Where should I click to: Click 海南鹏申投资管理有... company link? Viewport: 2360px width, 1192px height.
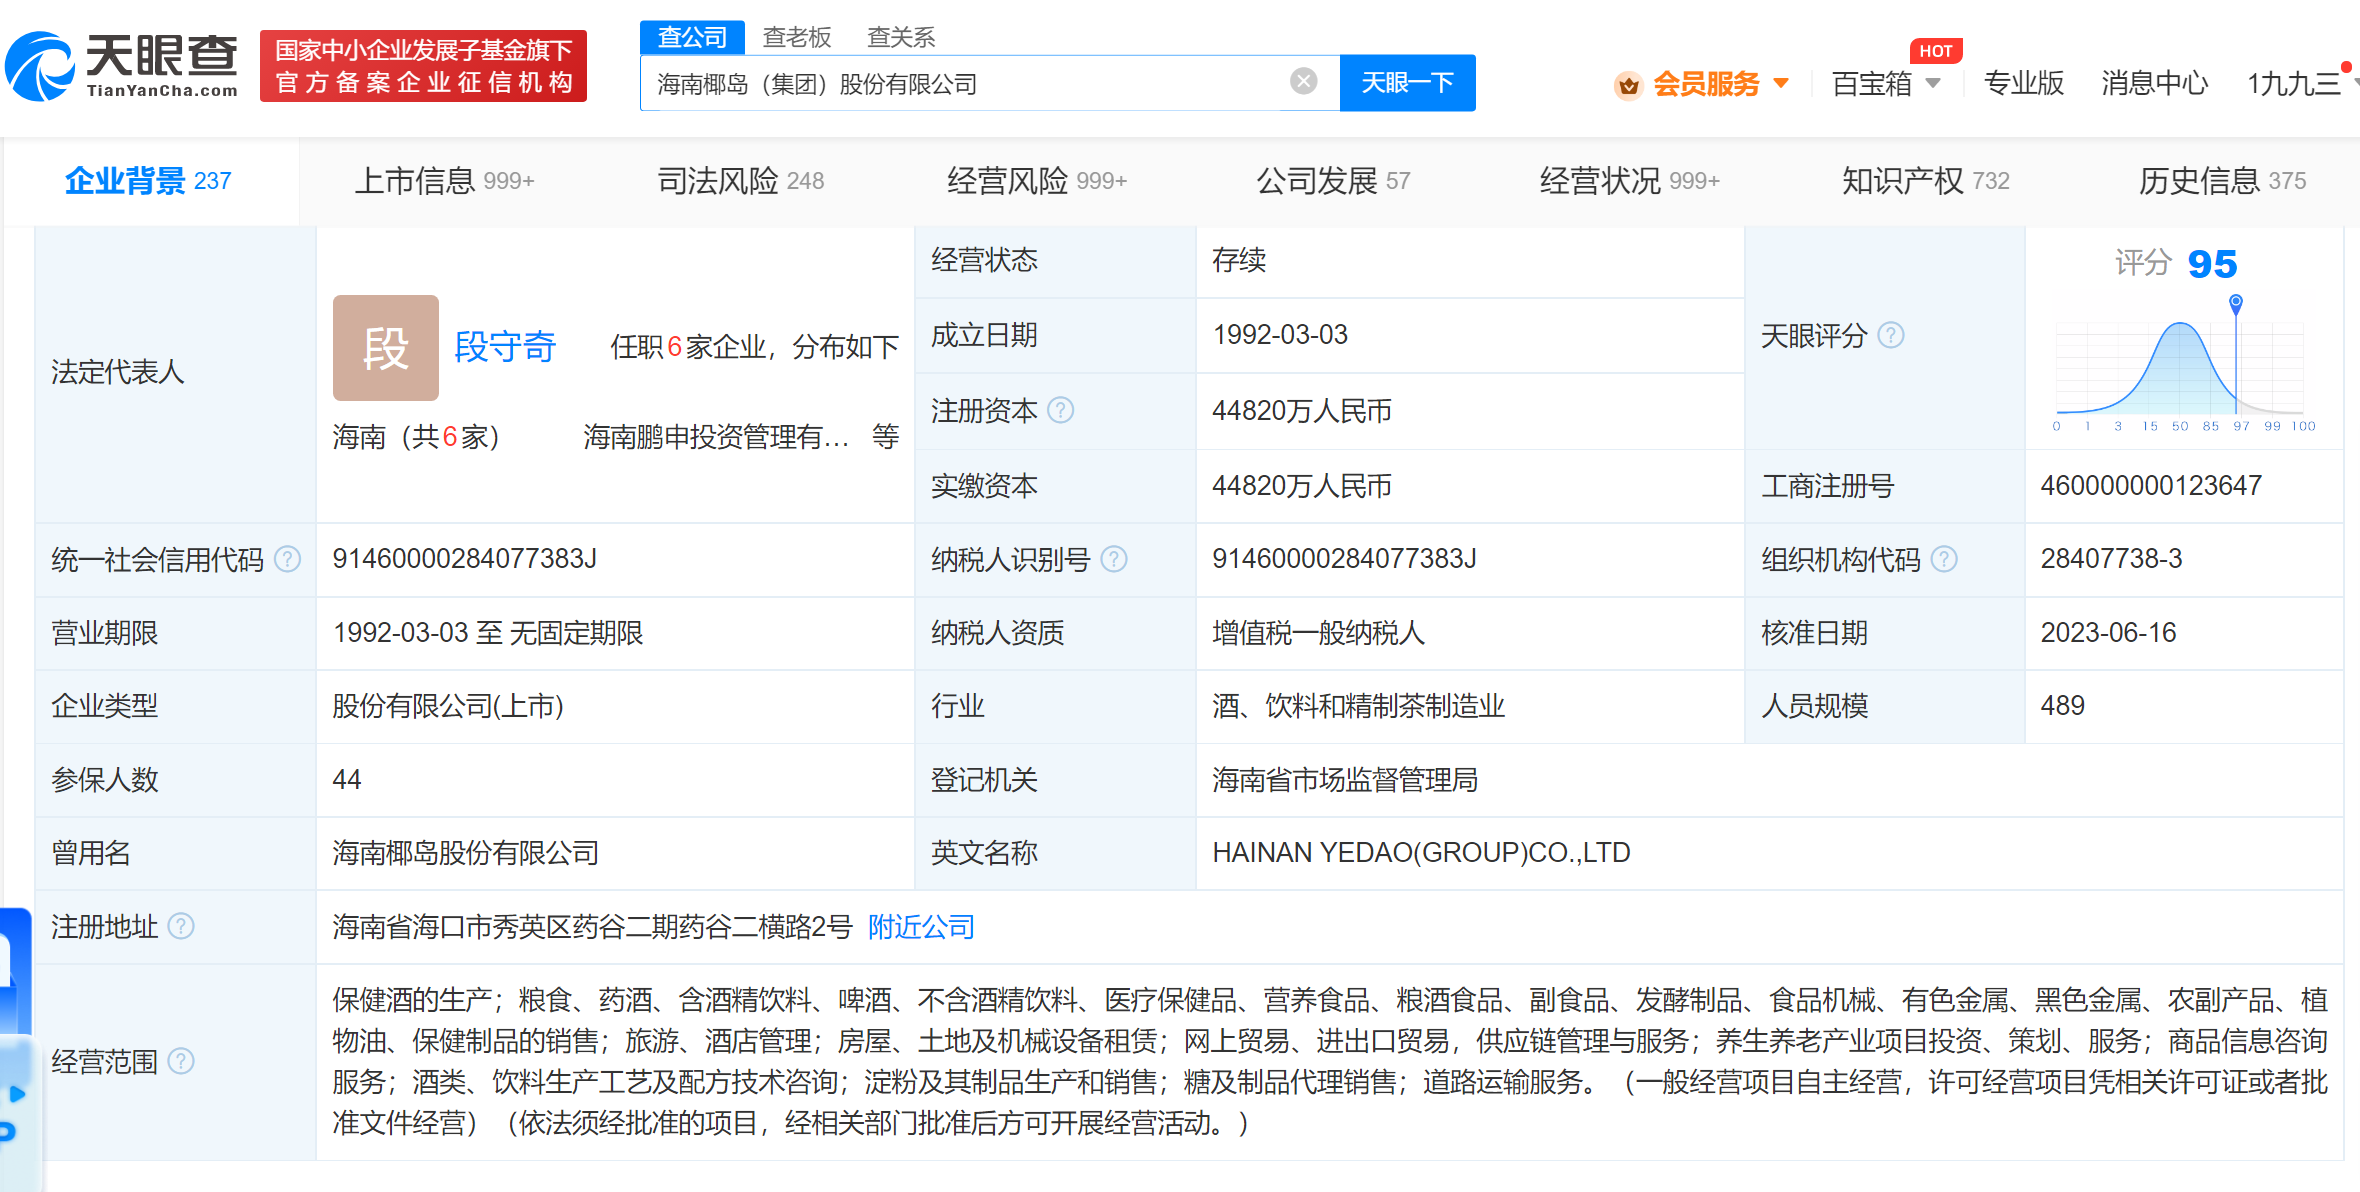point(716,437)
